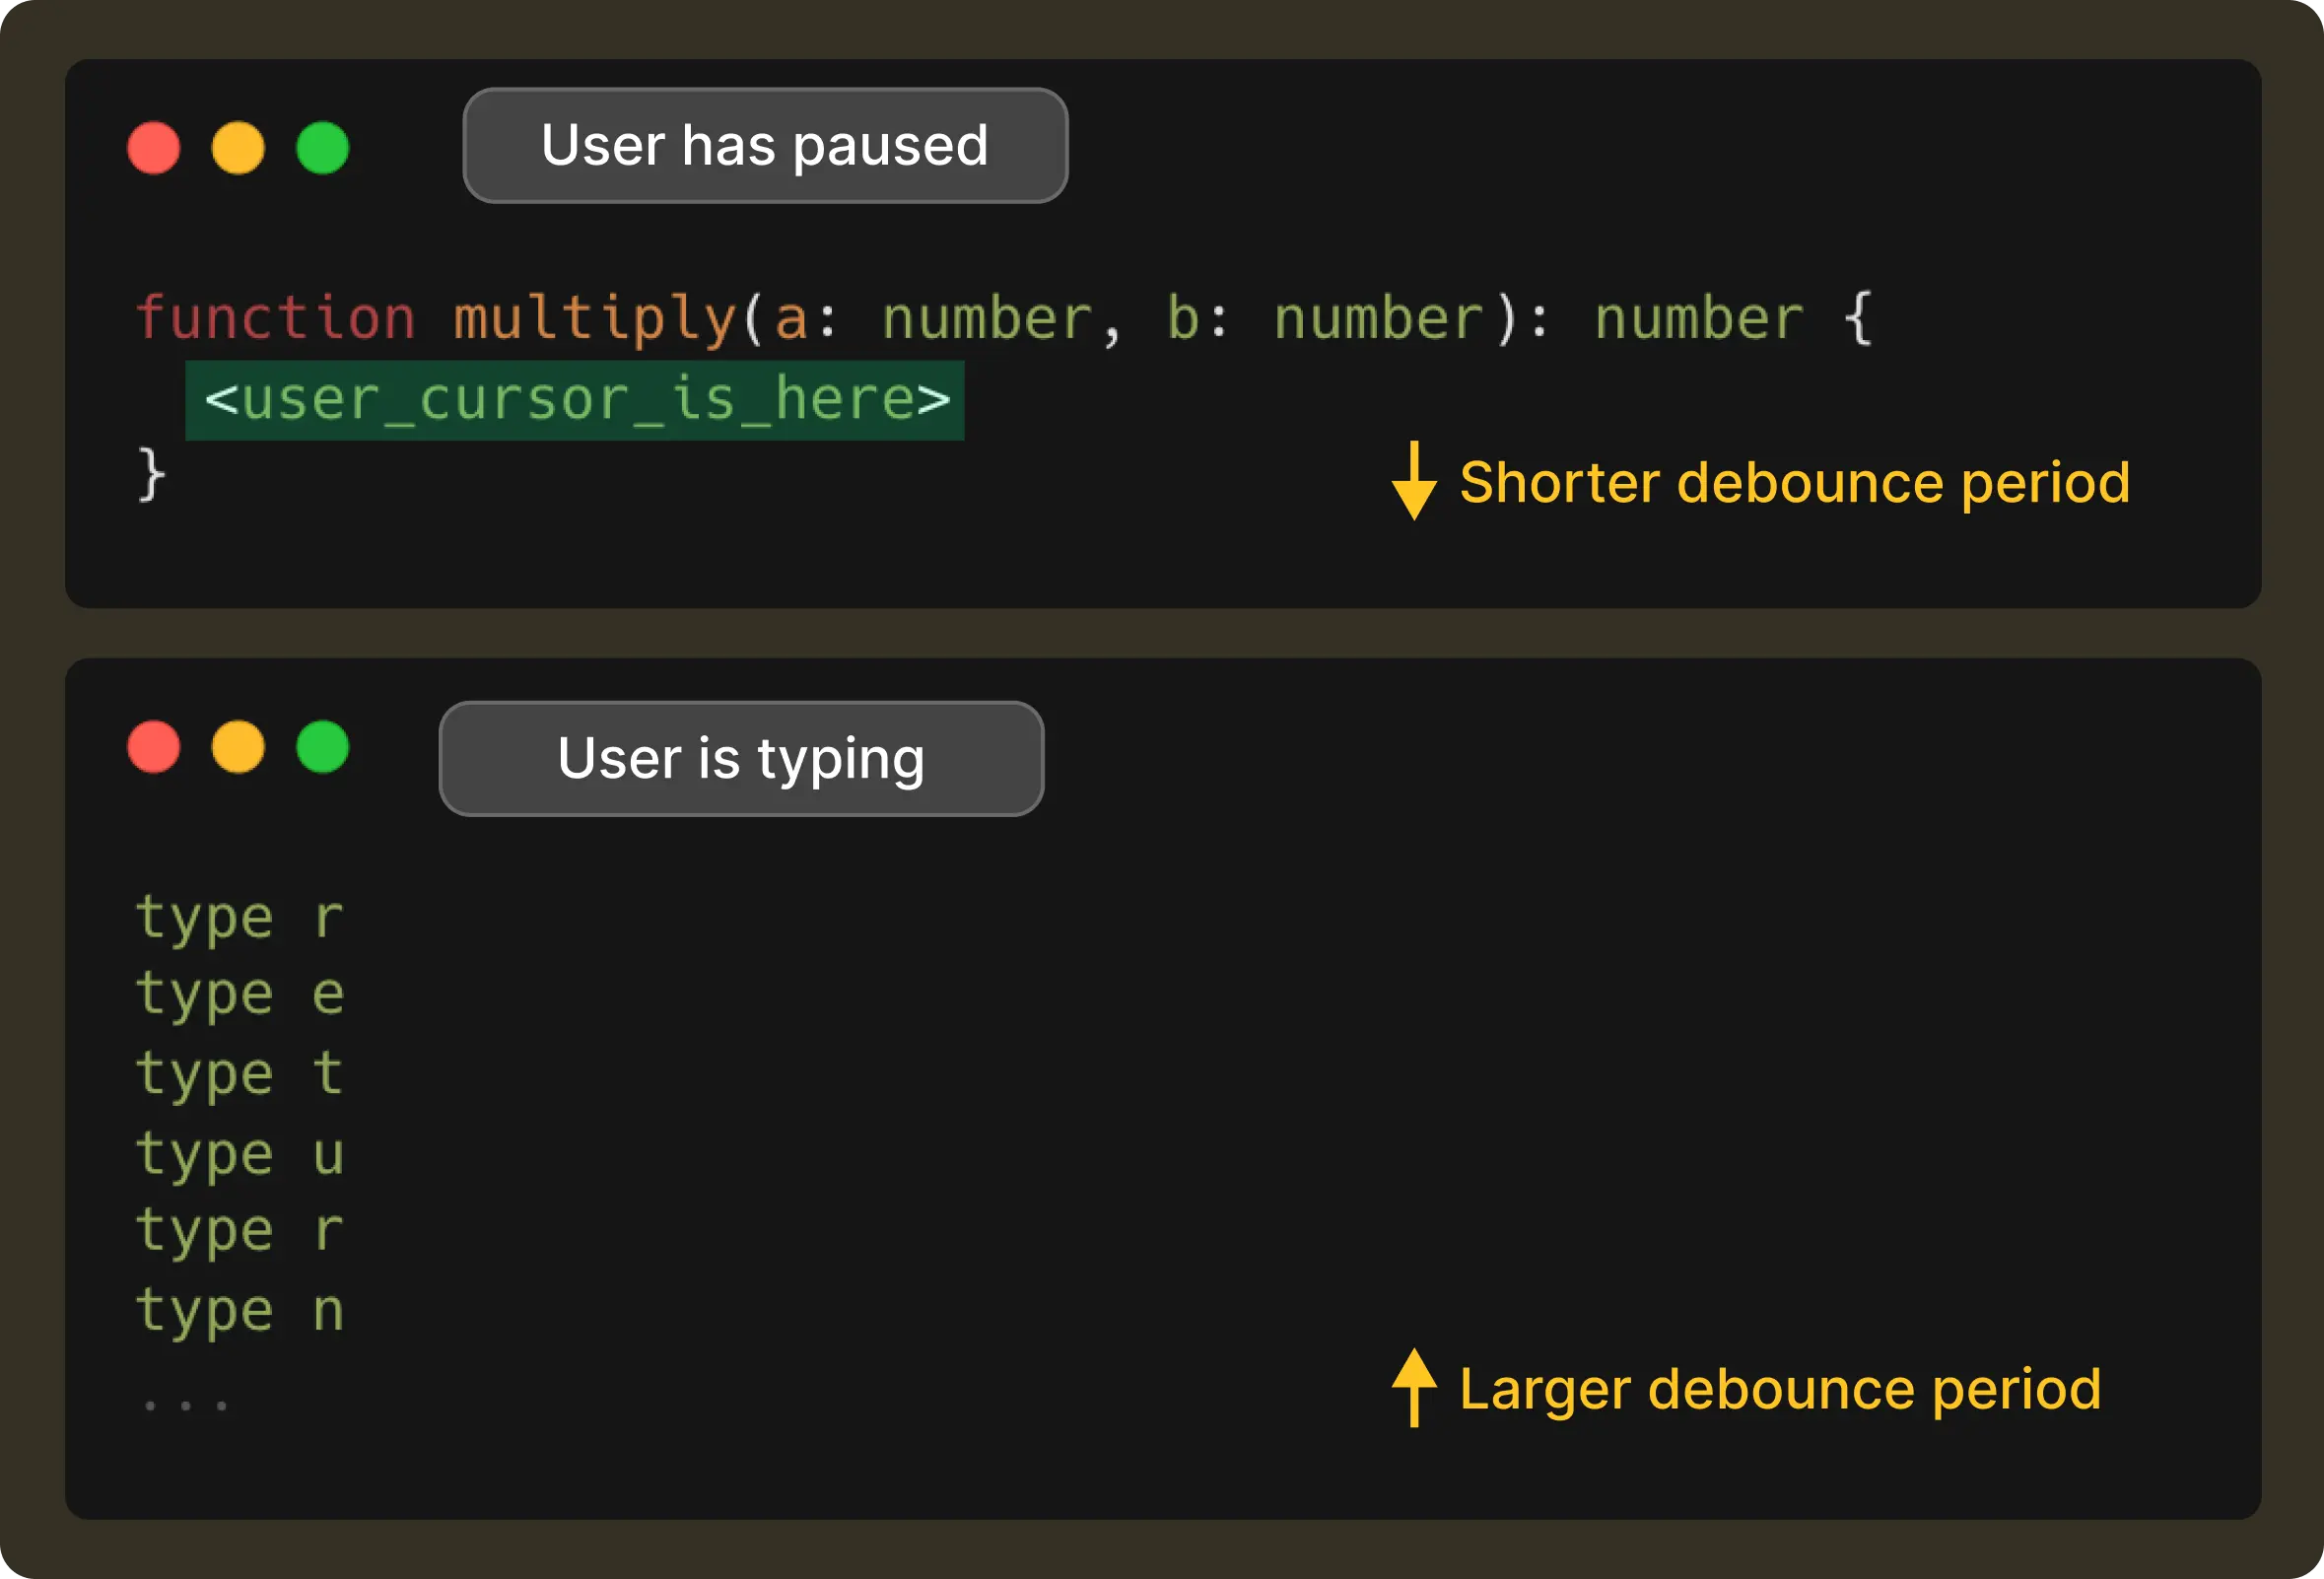Click 'Shorter debounce period' text

(x=1794, y=483)
